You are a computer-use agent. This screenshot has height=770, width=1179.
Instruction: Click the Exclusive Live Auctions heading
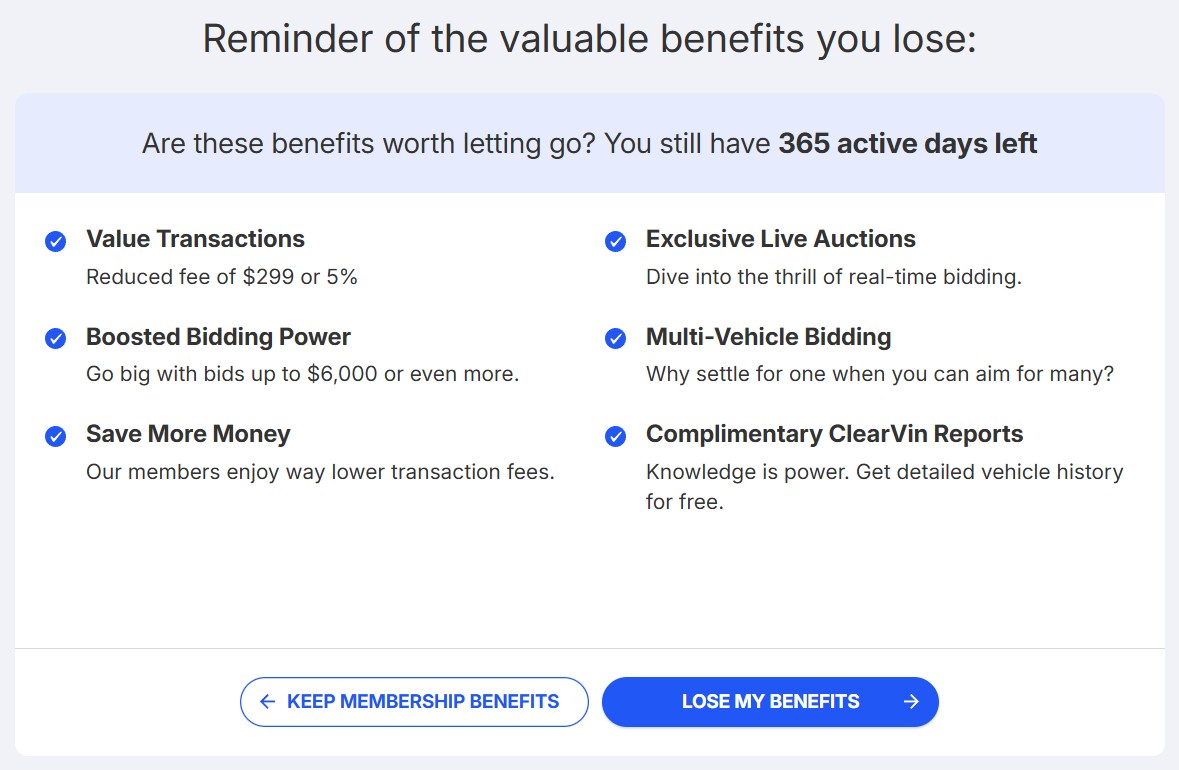tap(780, 239)
